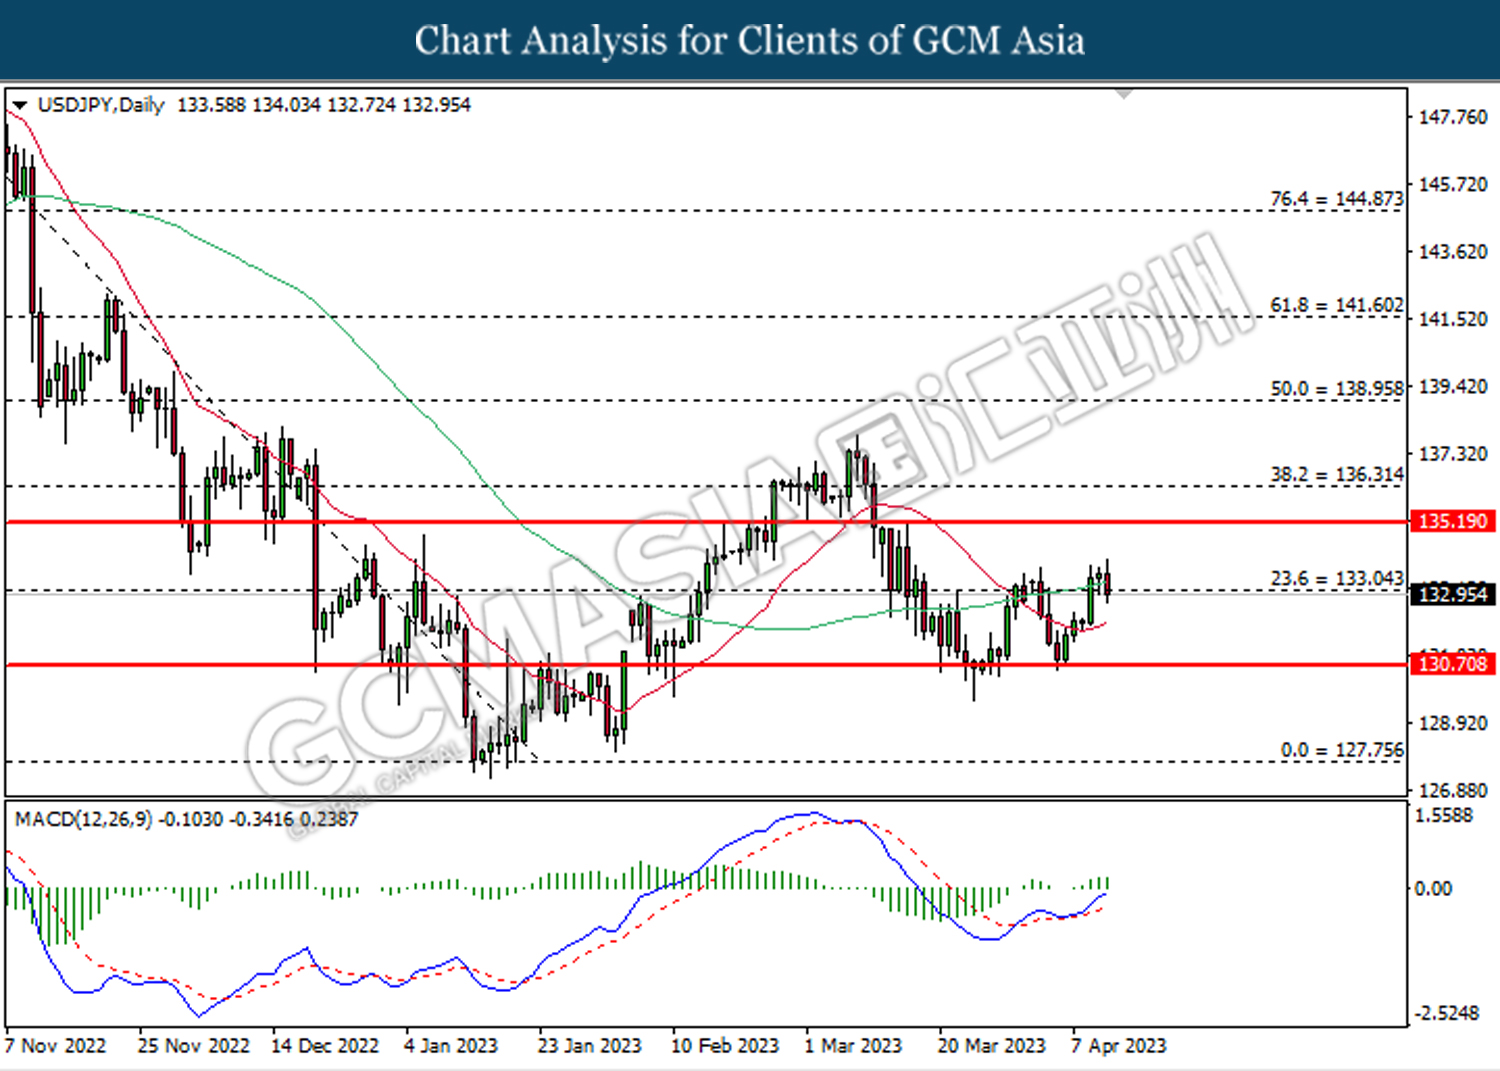The image size is (1500, 1071).
Task: Select the 0.0 = 127.756 Fibonacci label
Action: 1342,750
